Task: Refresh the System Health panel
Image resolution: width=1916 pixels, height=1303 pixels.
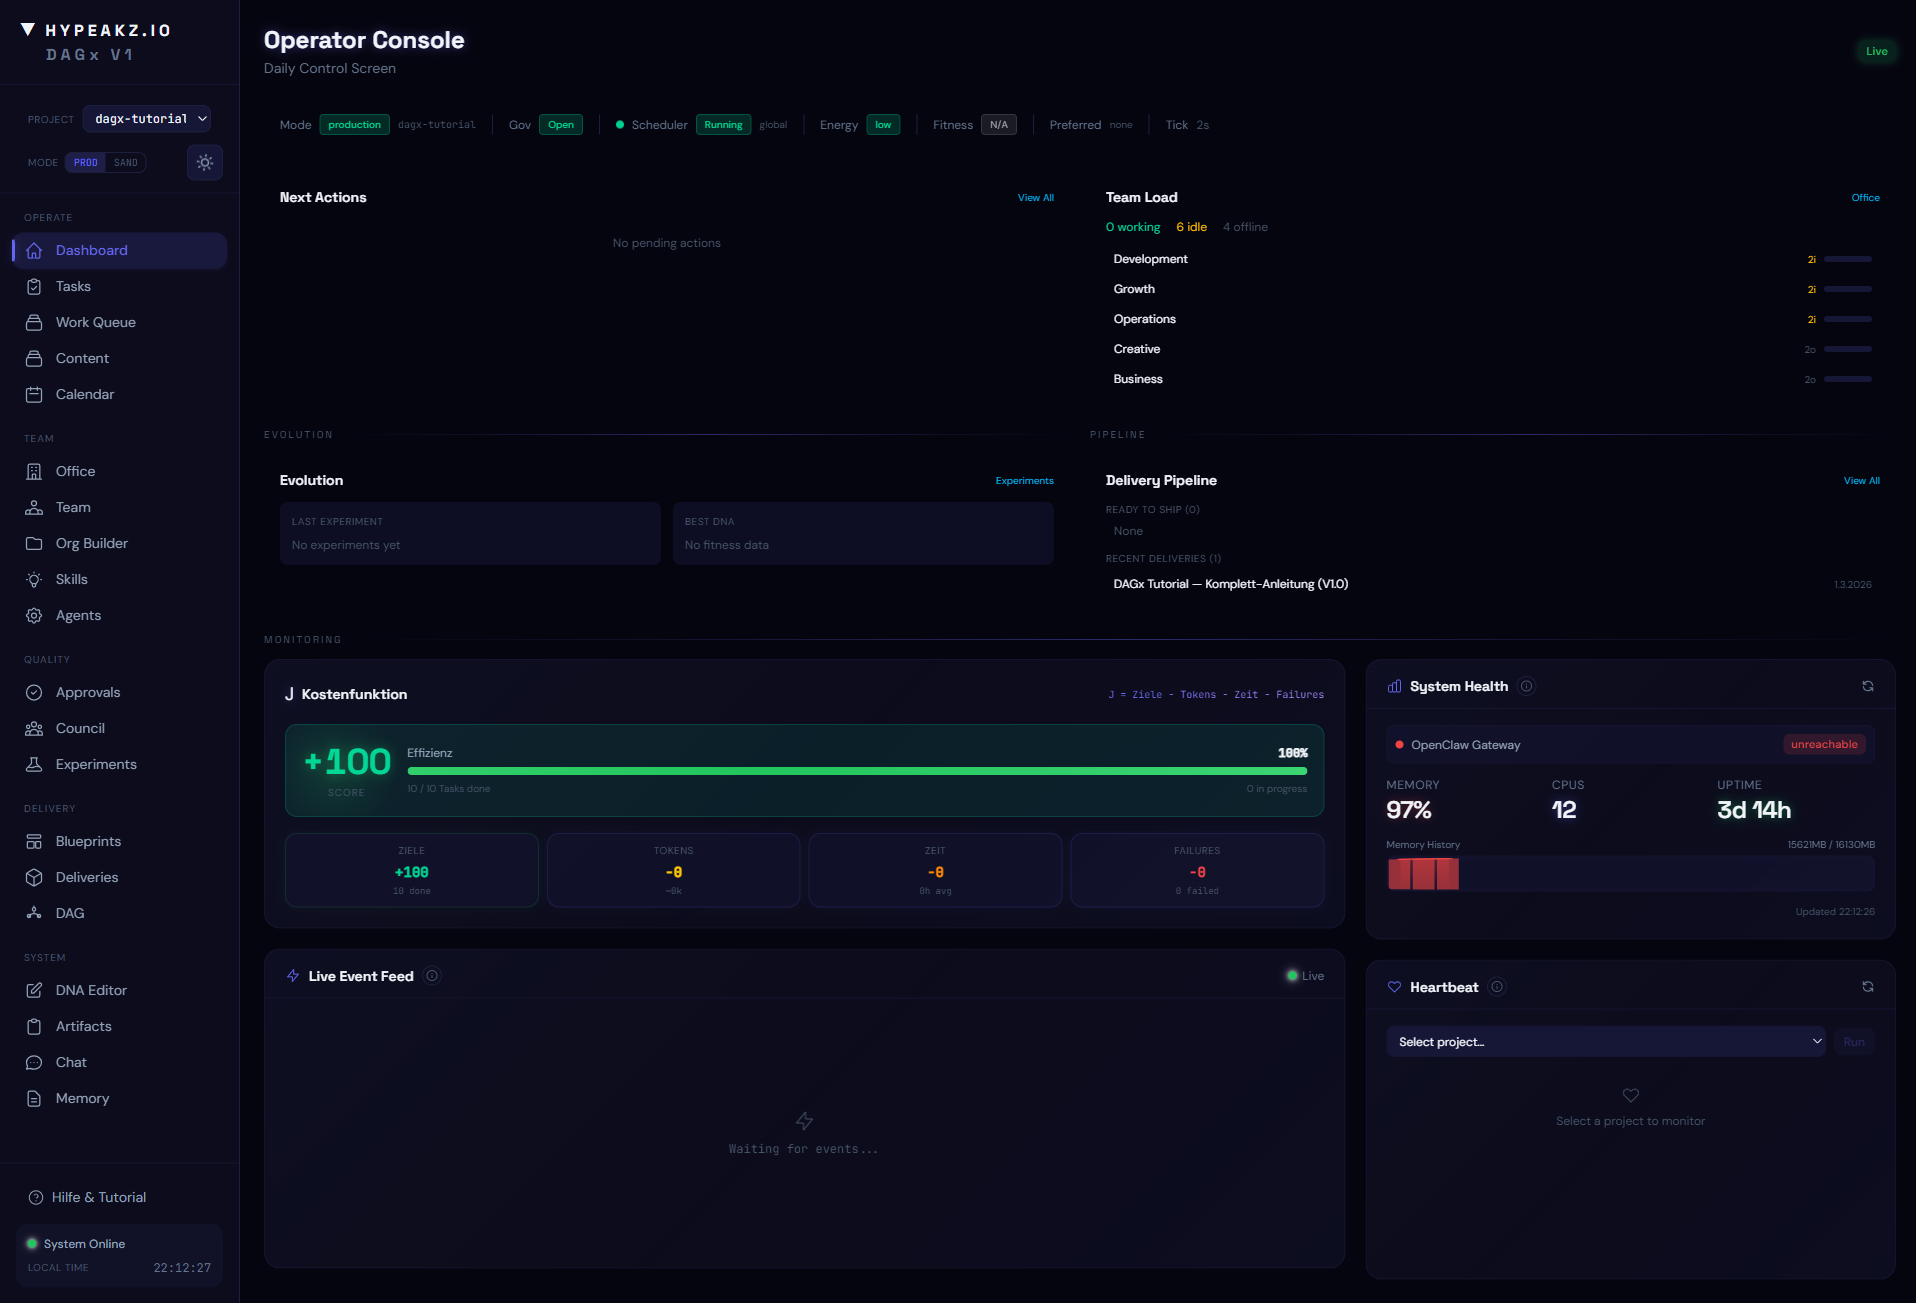Action: pos(1868,686)
